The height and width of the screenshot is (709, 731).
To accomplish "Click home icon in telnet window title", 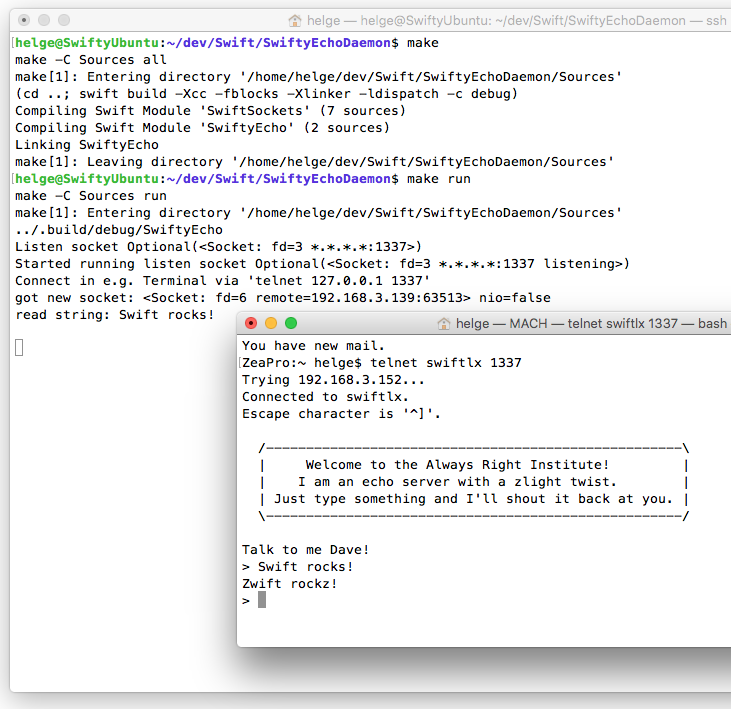I will click(x=443, y=324).
